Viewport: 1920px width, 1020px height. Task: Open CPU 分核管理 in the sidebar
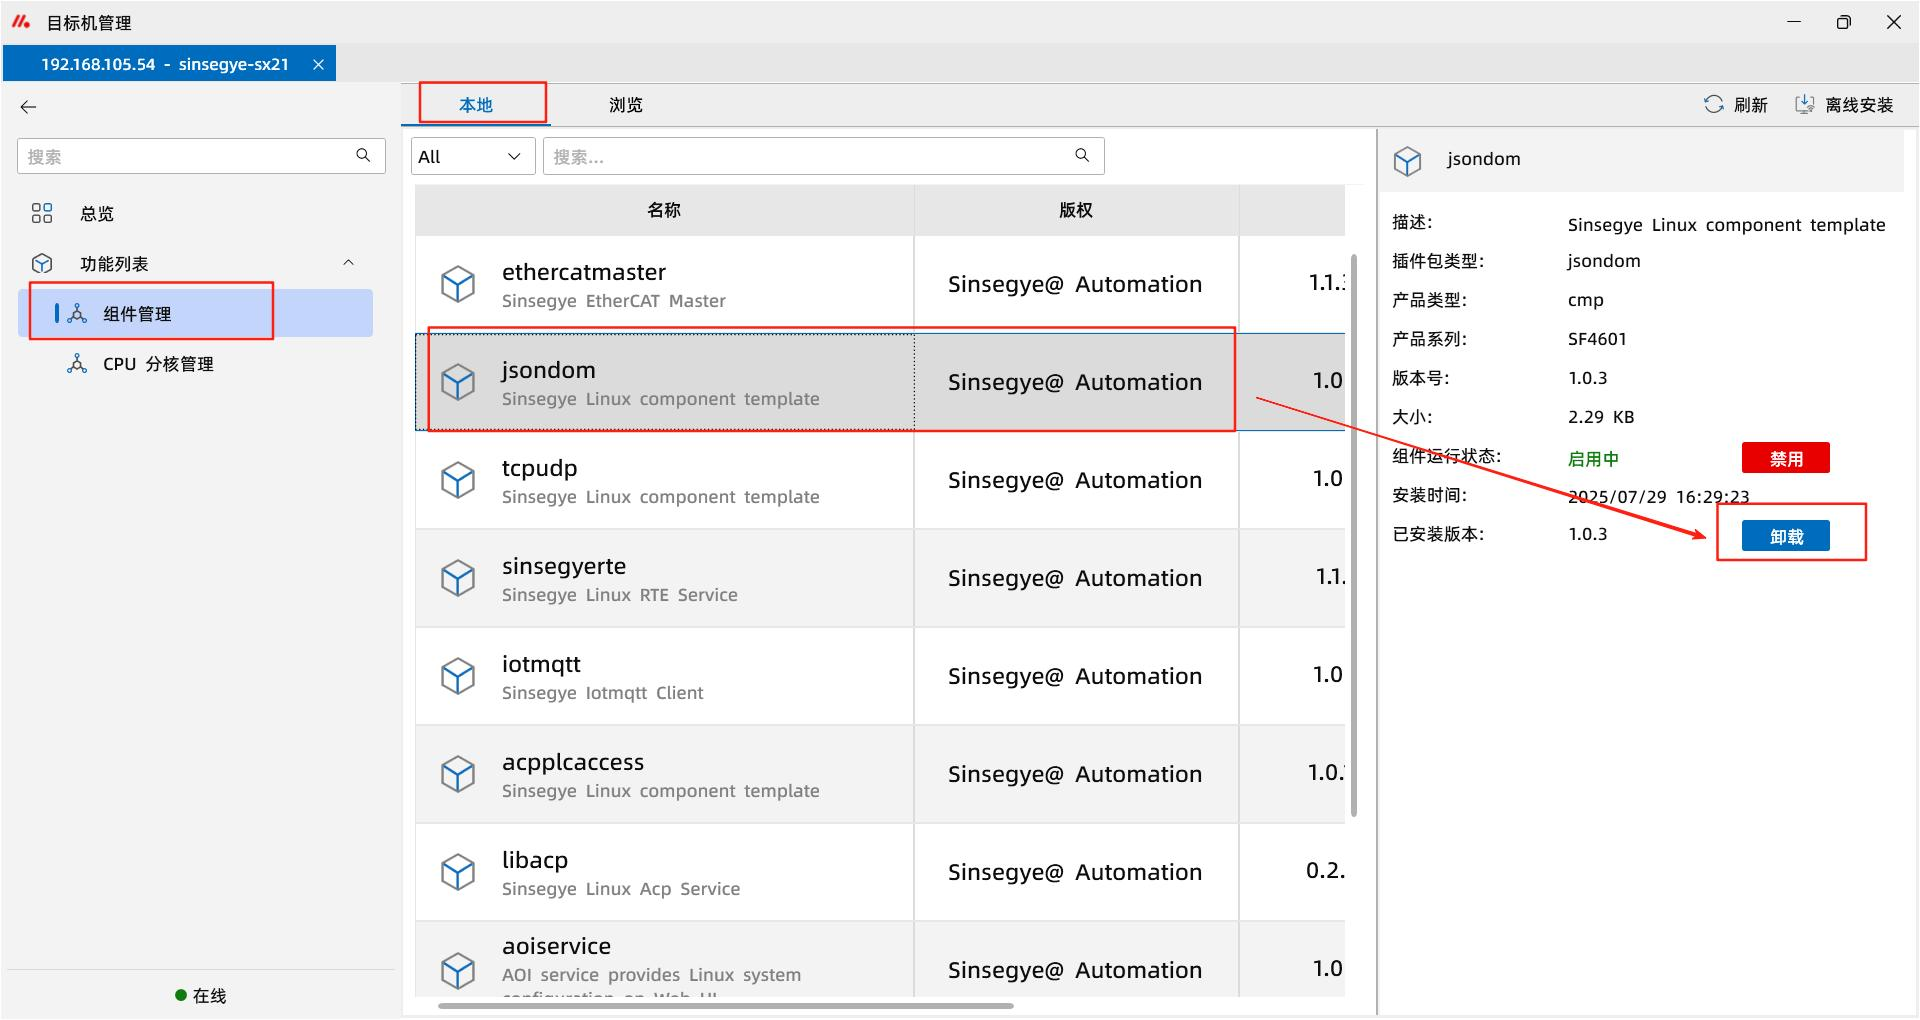click(158, 364)
